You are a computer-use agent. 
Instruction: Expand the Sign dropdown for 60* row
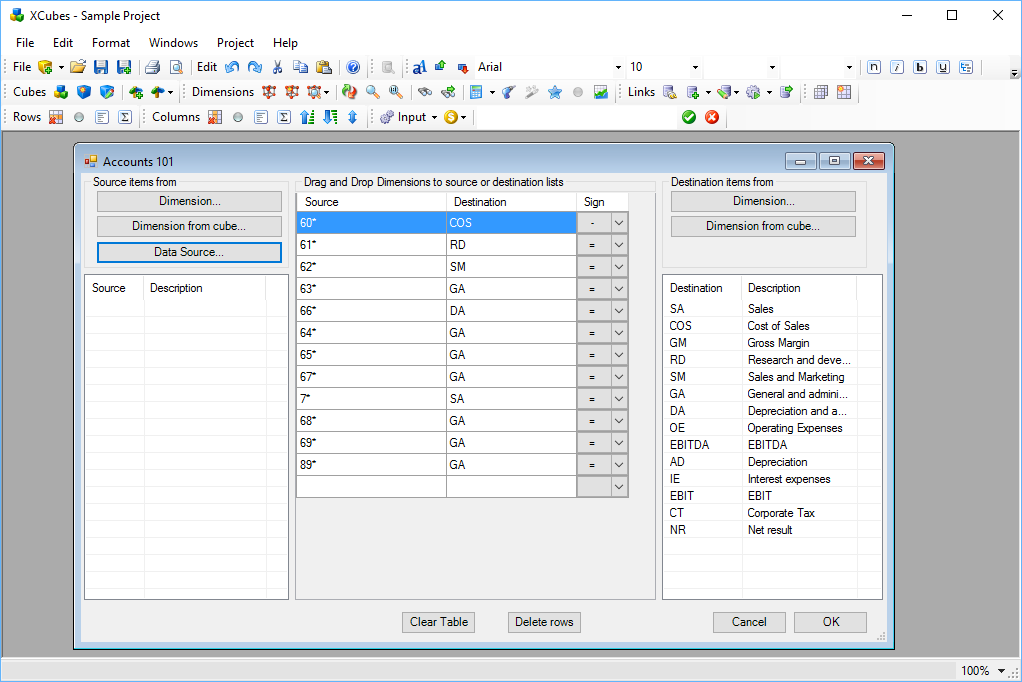tap(619, 223)
